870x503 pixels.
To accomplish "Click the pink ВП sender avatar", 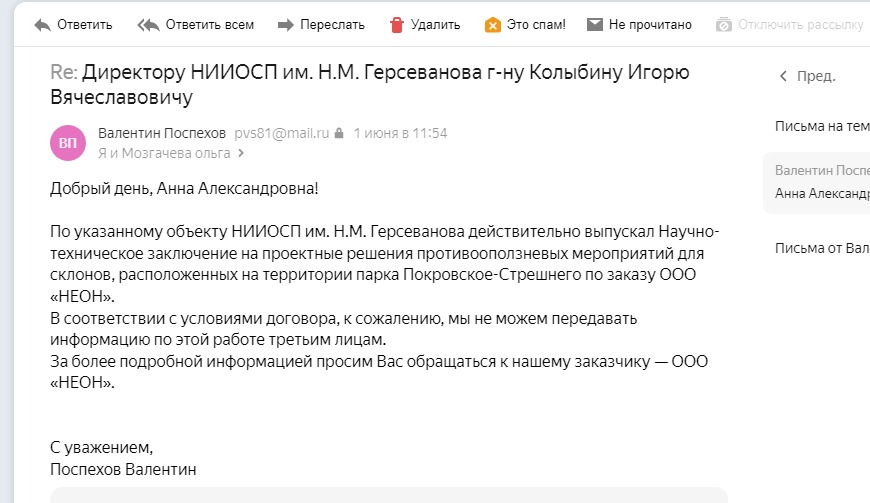I will pos(68,143).
